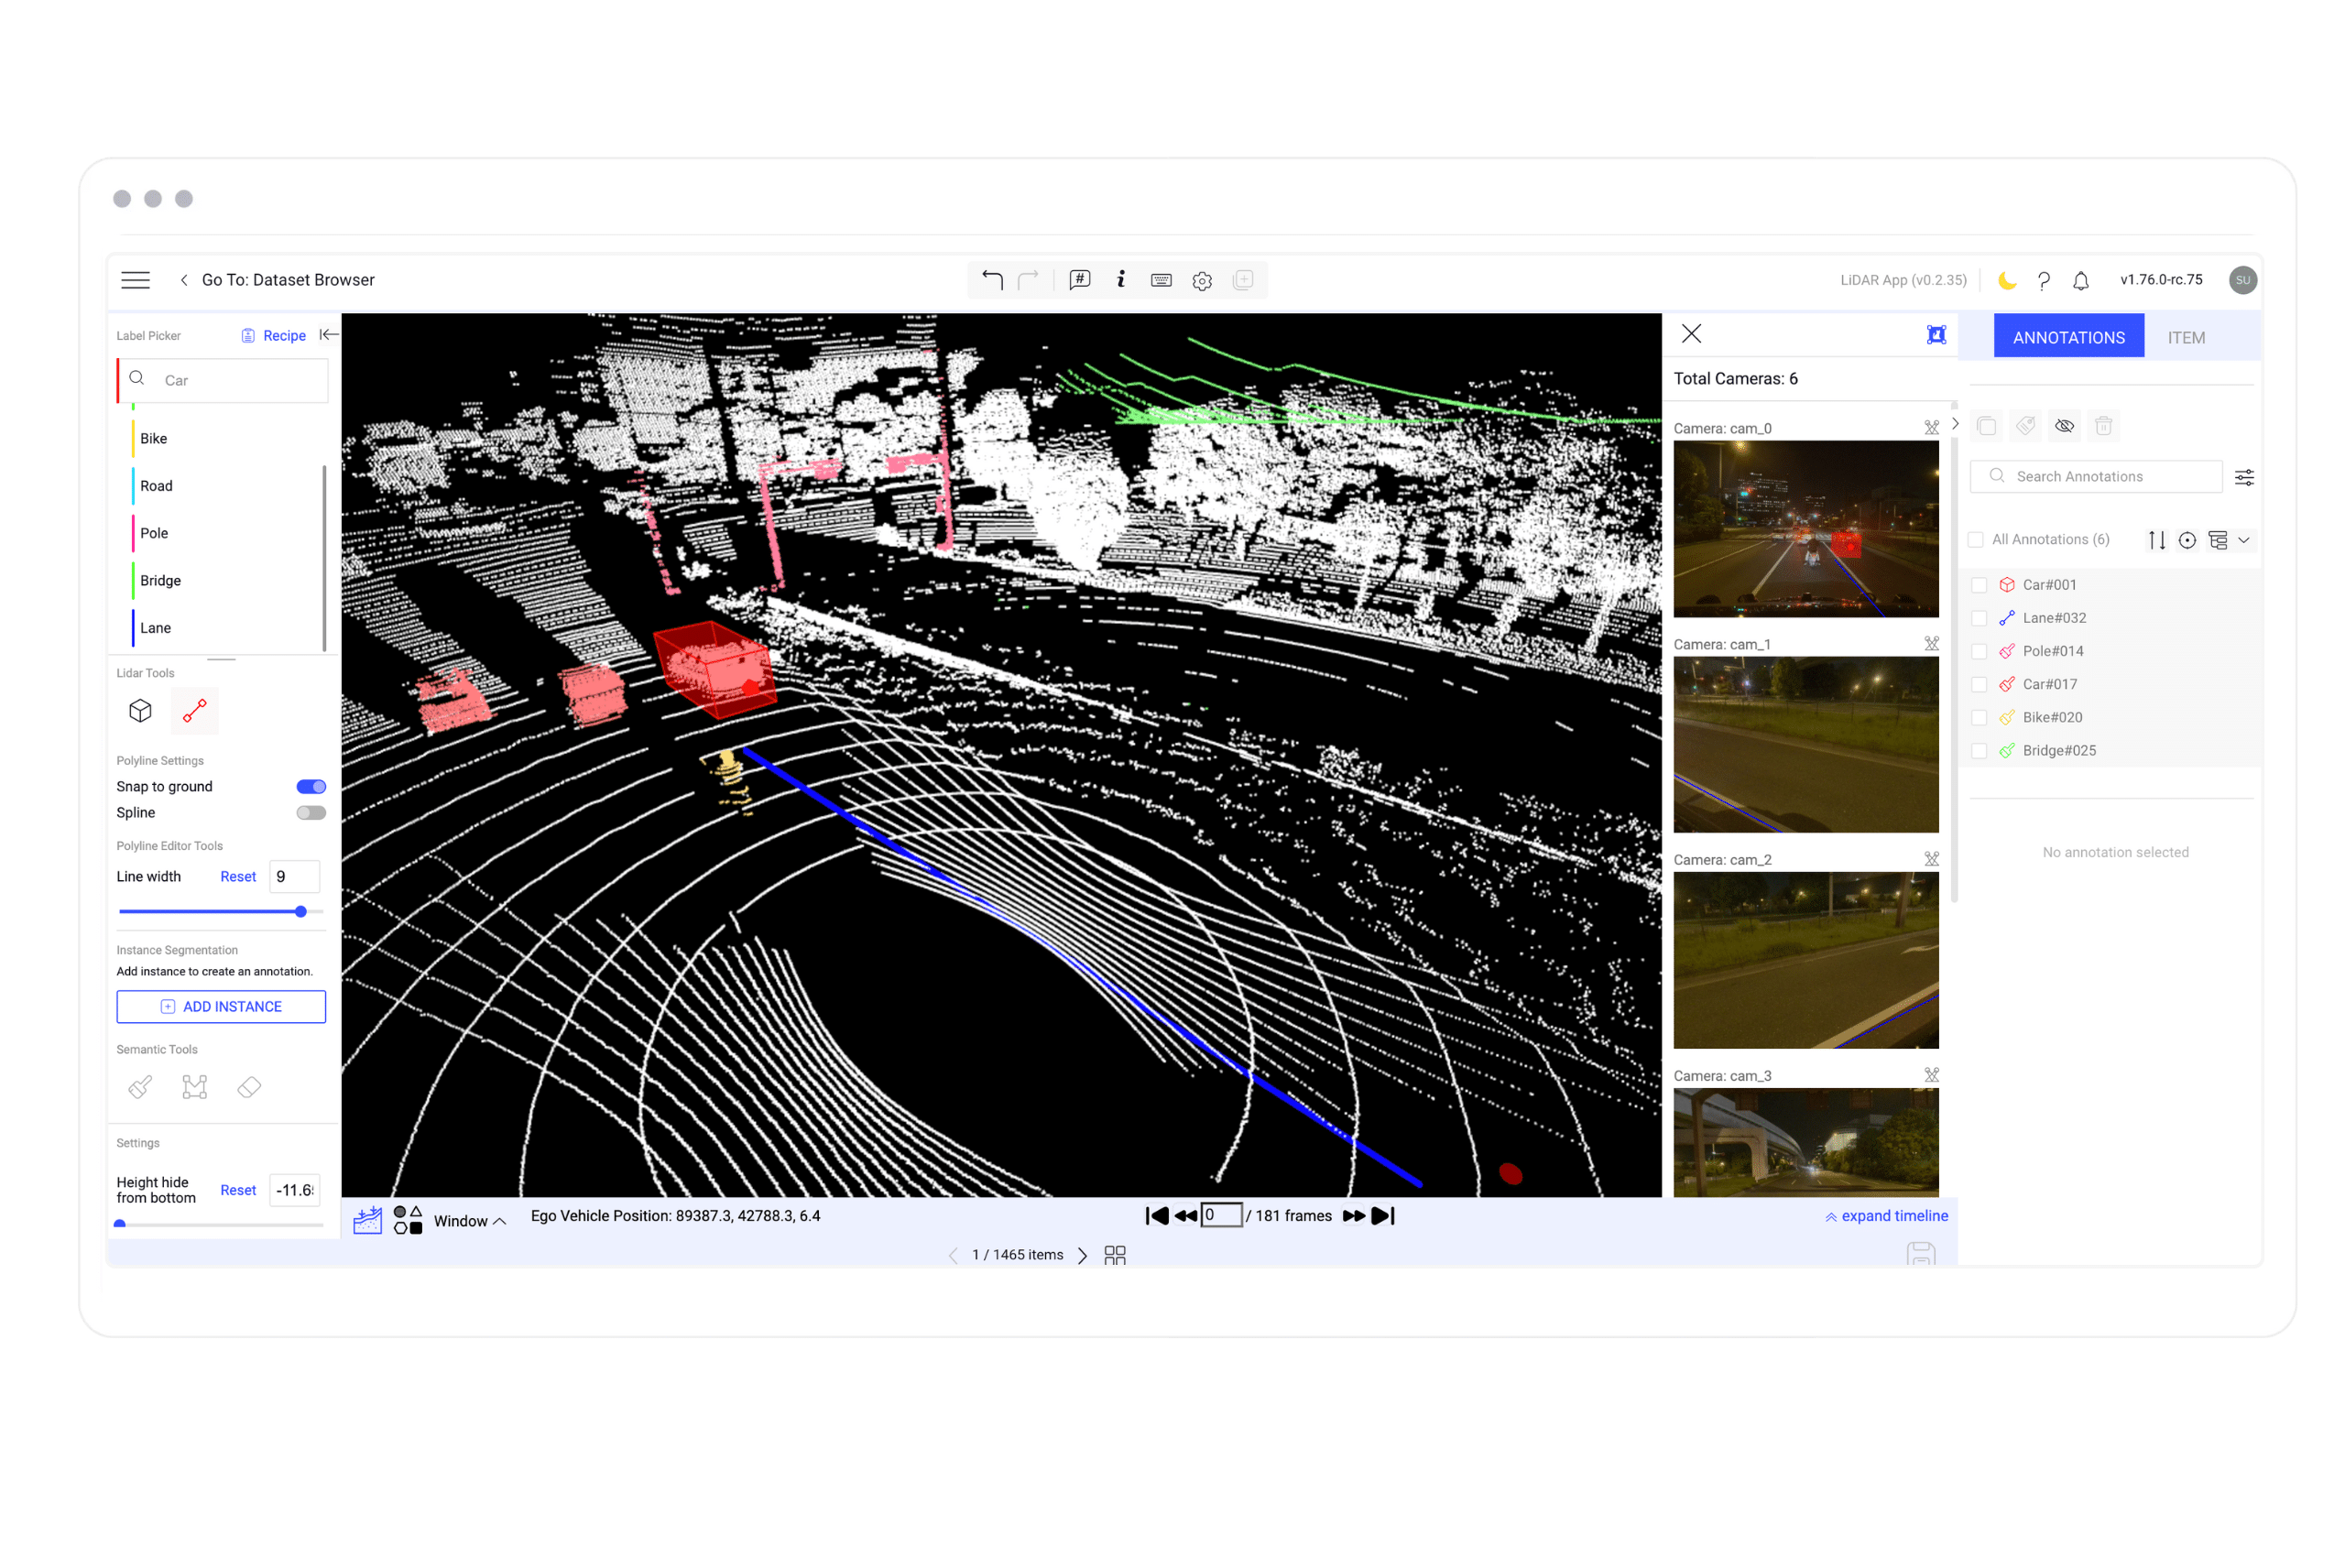Select the Bridge label
Screen dimensions: 2345x1568
tap(160, 580)
